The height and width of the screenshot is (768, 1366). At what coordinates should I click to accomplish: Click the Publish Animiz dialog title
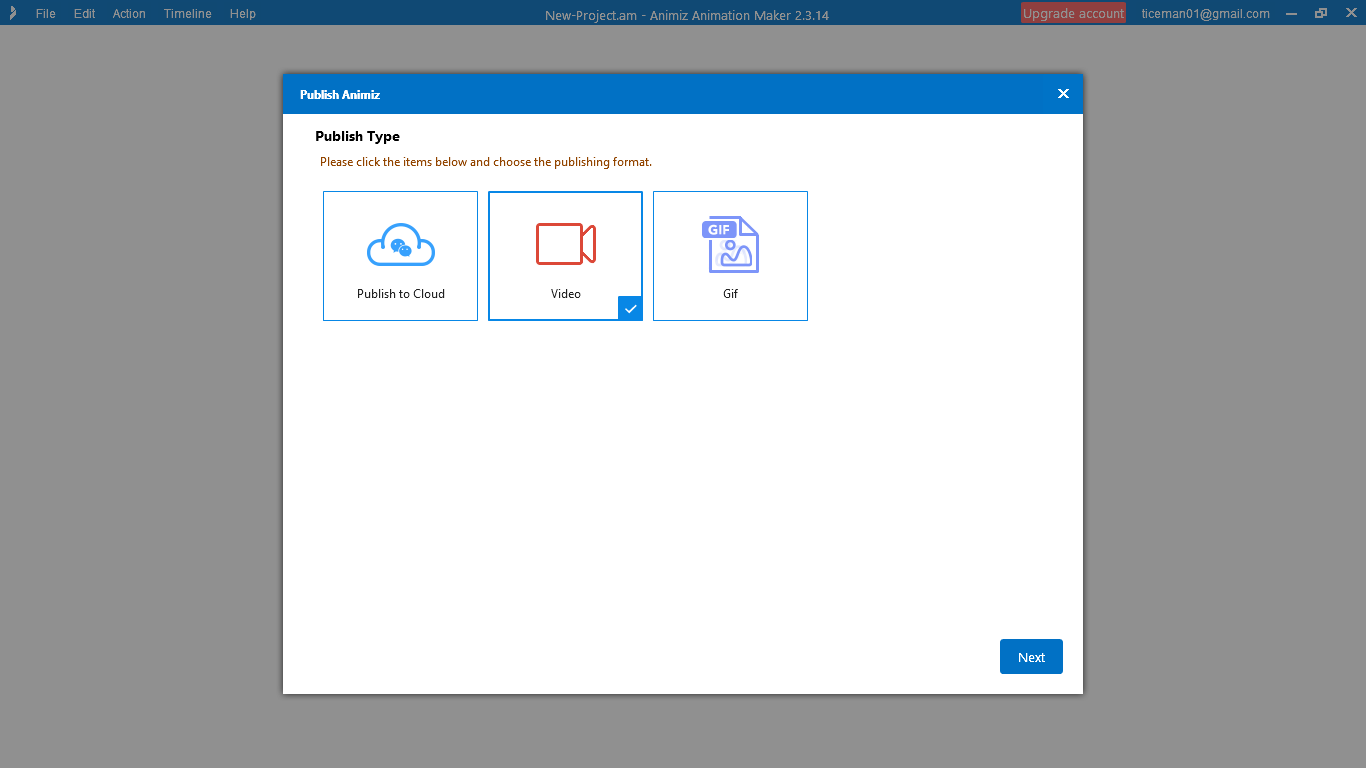[340, 94]
